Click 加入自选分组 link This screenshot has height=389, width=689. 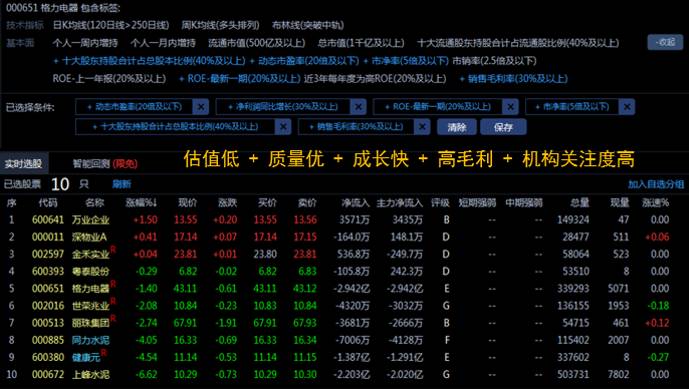pyautogui.click(x=656, y=185)
